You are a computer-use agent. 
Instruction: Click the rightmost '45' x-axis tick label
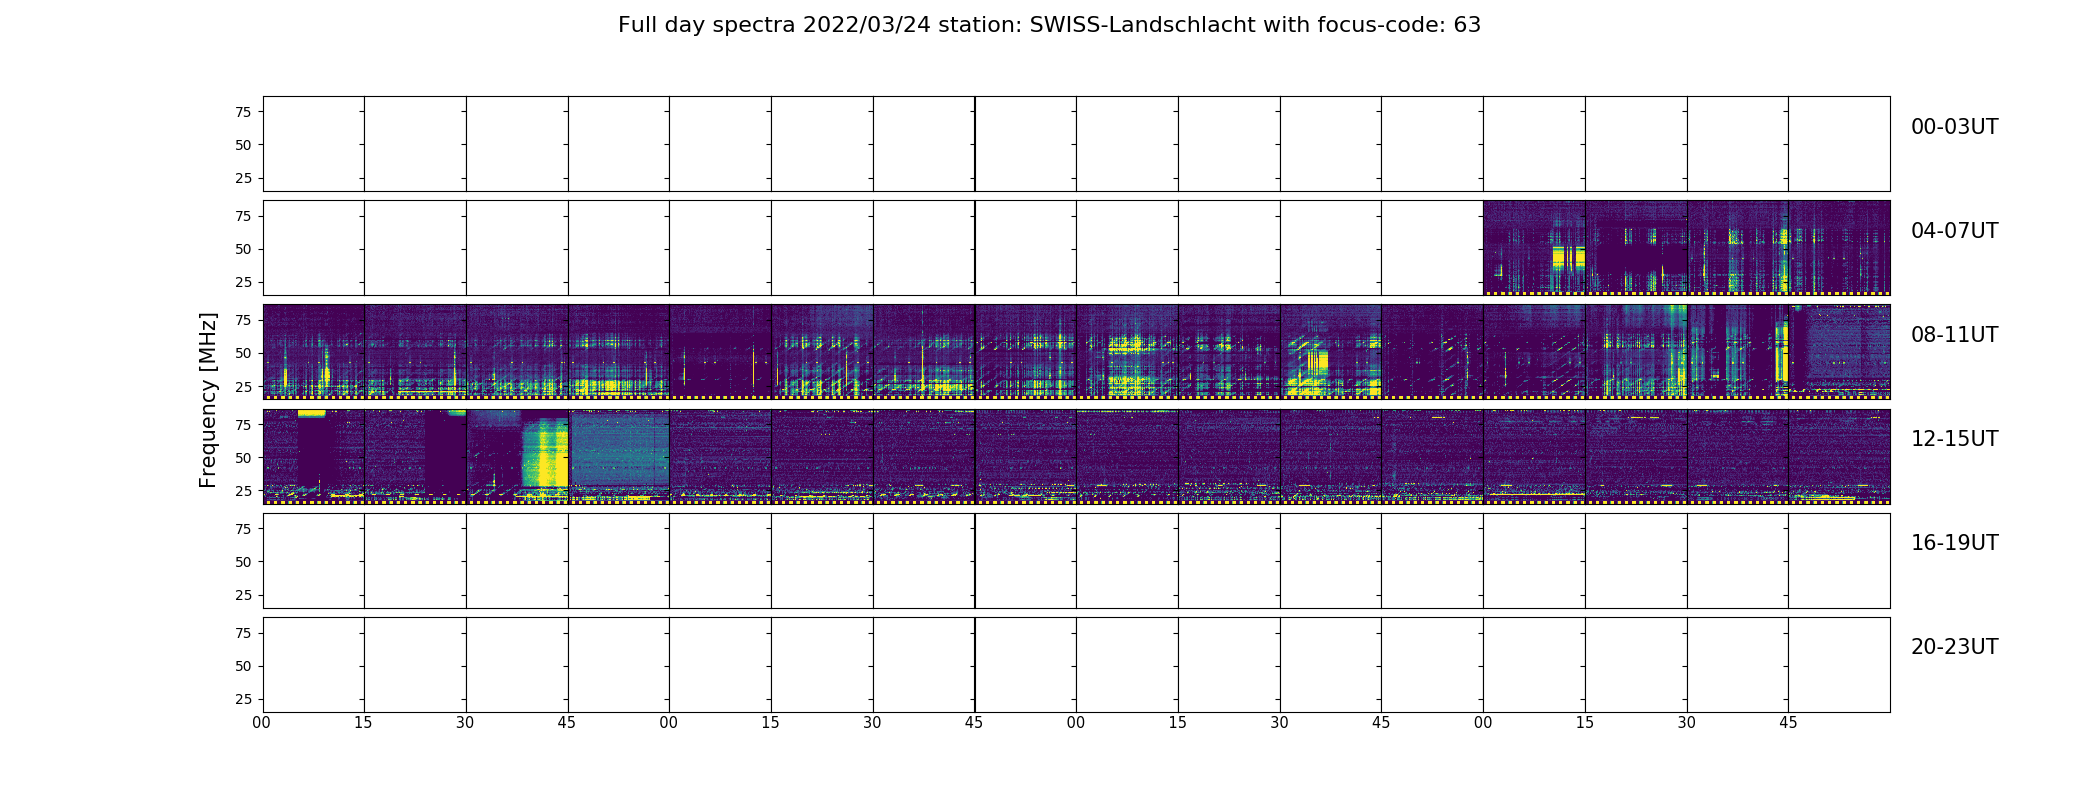click(x=1788, y=723)
